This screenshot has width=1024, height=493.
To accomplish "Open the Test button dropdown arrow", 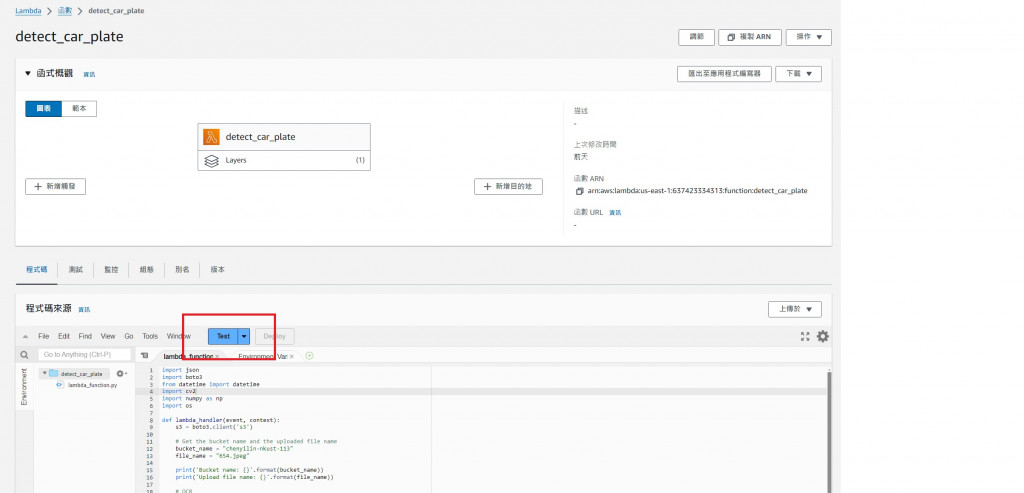I will [244, 336].
